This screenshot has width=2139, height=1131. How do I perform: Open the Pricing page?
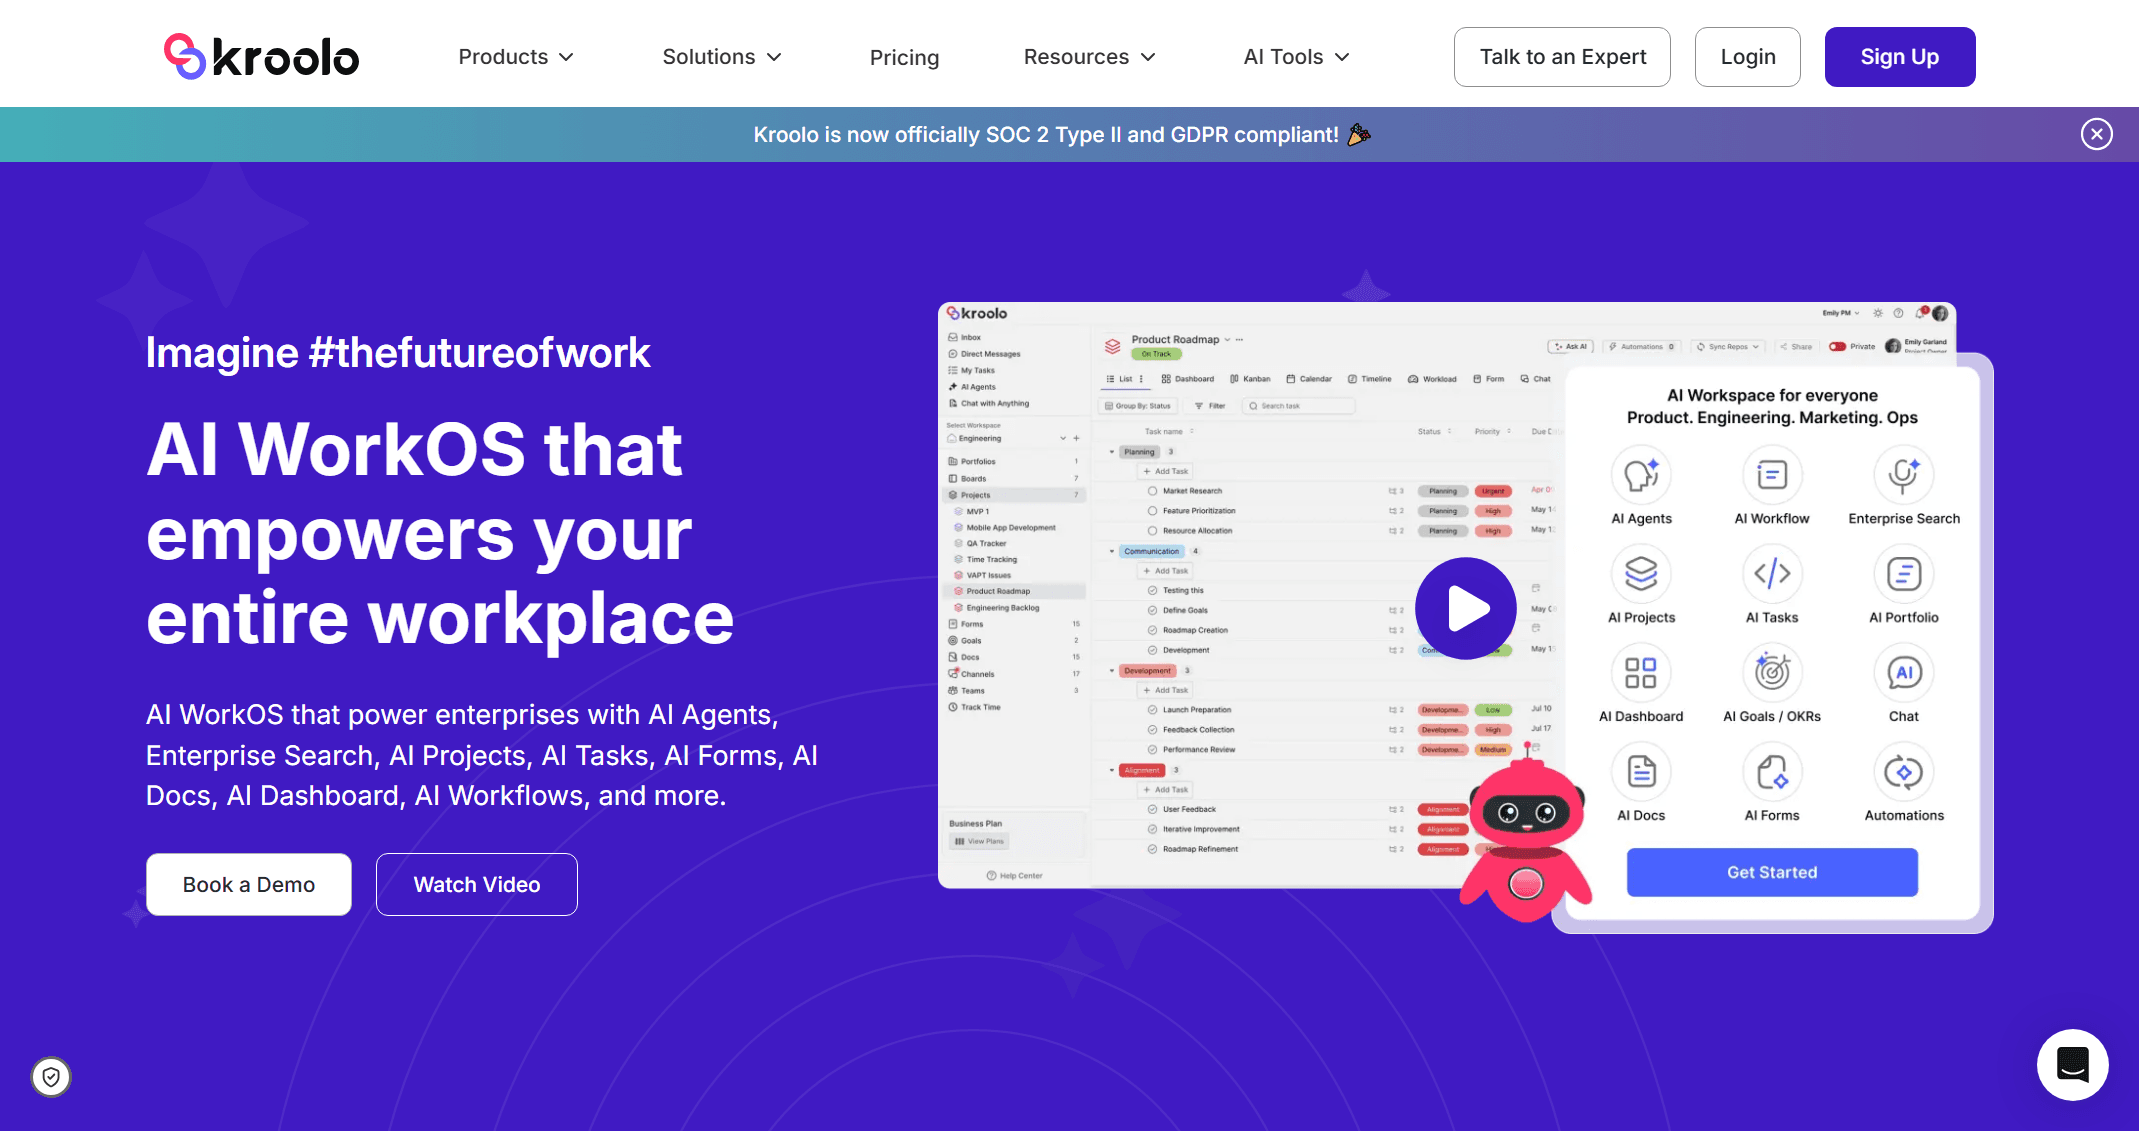[904, 57]
